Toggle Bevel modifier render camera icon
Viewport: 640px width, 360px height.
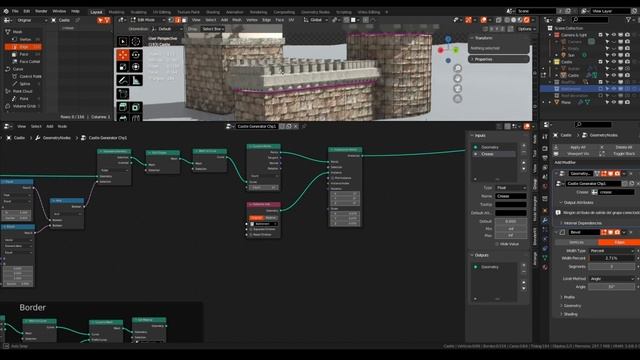point(617,232)
